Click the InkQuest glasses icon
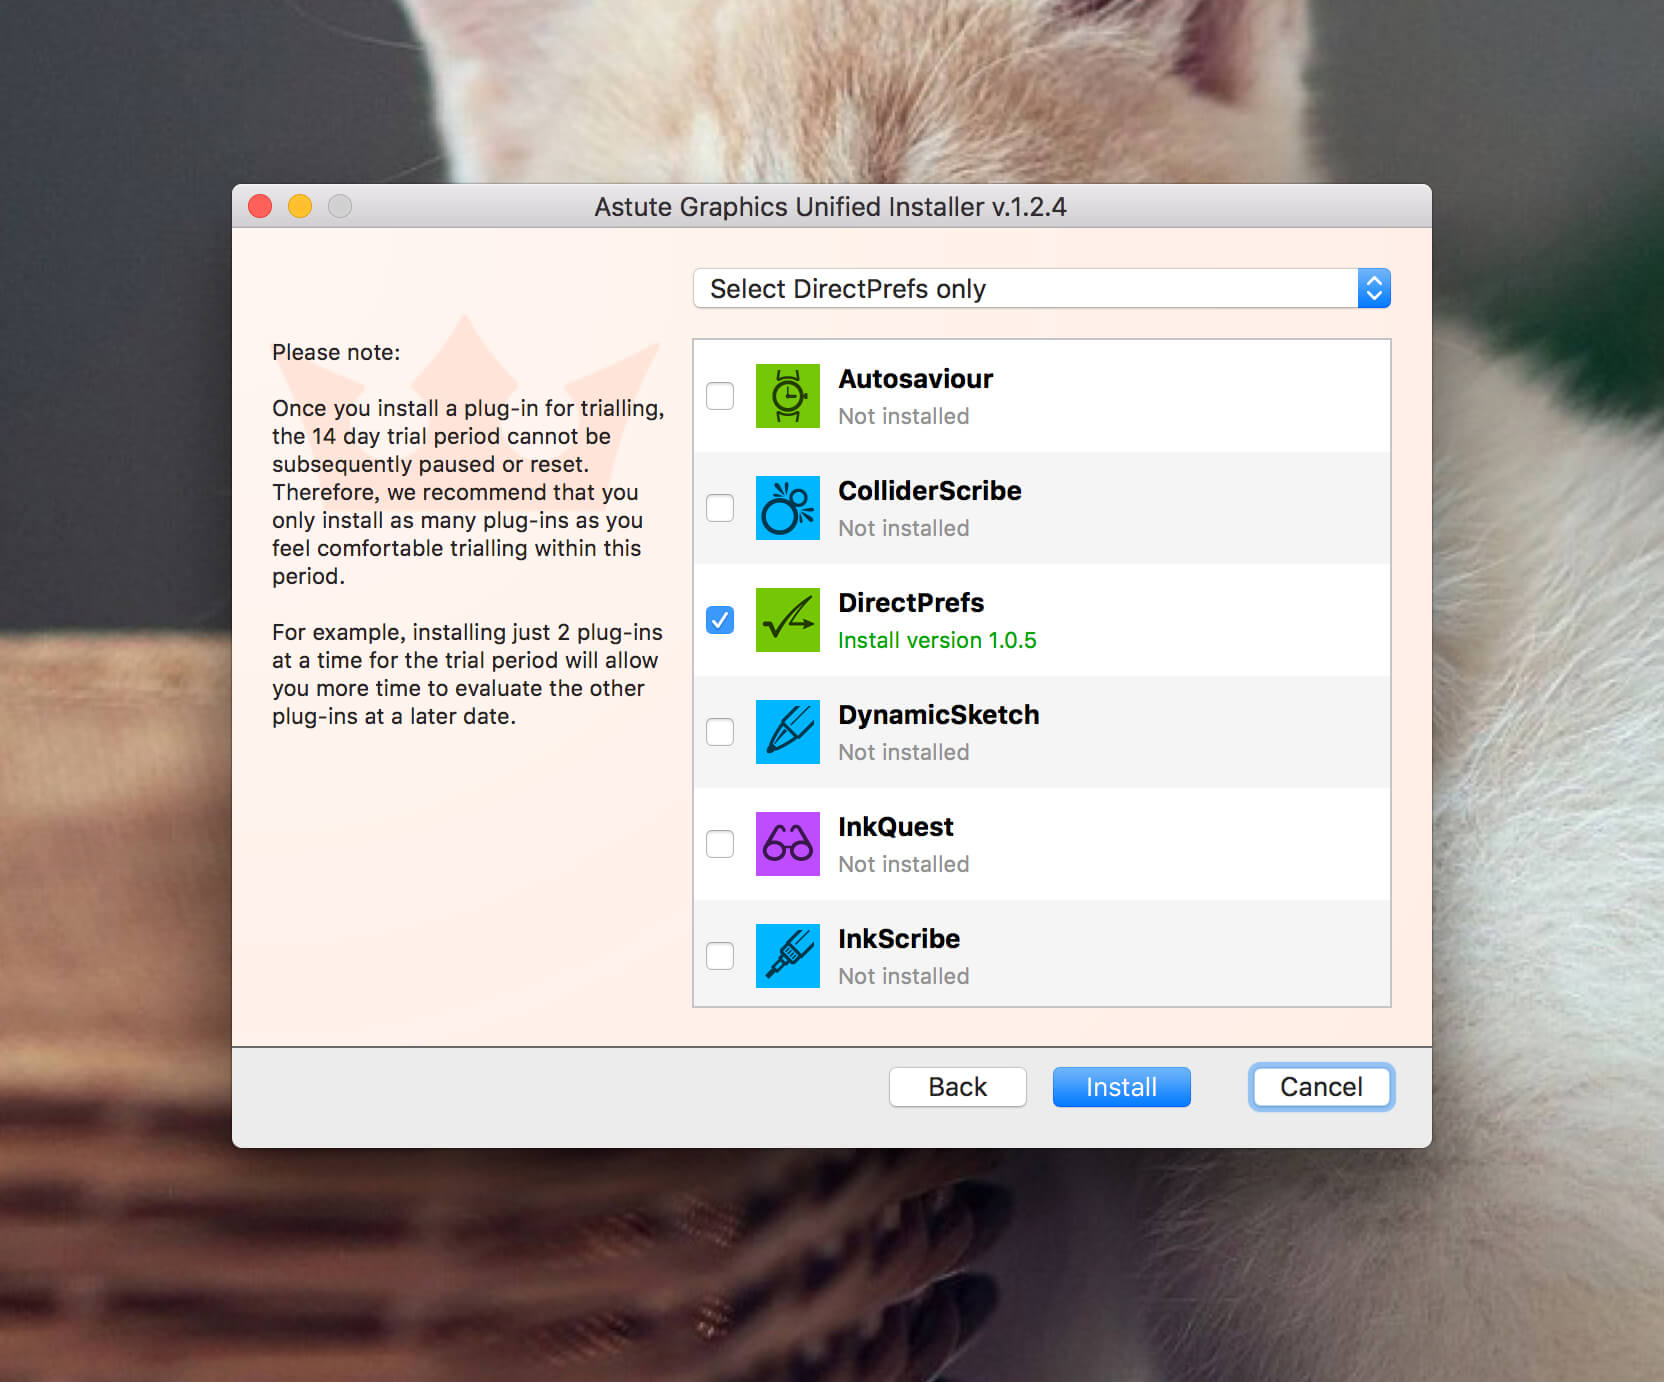The width and height of the screenshot is (1664, 1382). [787, 844]
